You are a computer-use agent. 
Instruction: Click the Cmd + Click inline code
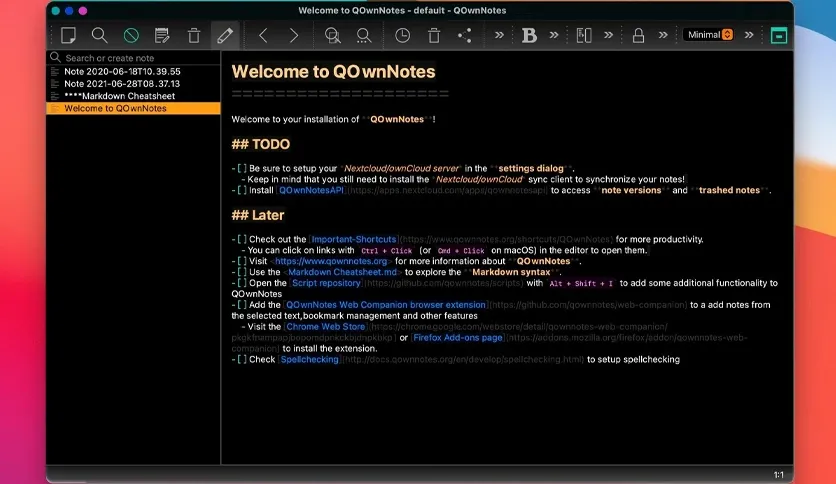coord(461,251)
